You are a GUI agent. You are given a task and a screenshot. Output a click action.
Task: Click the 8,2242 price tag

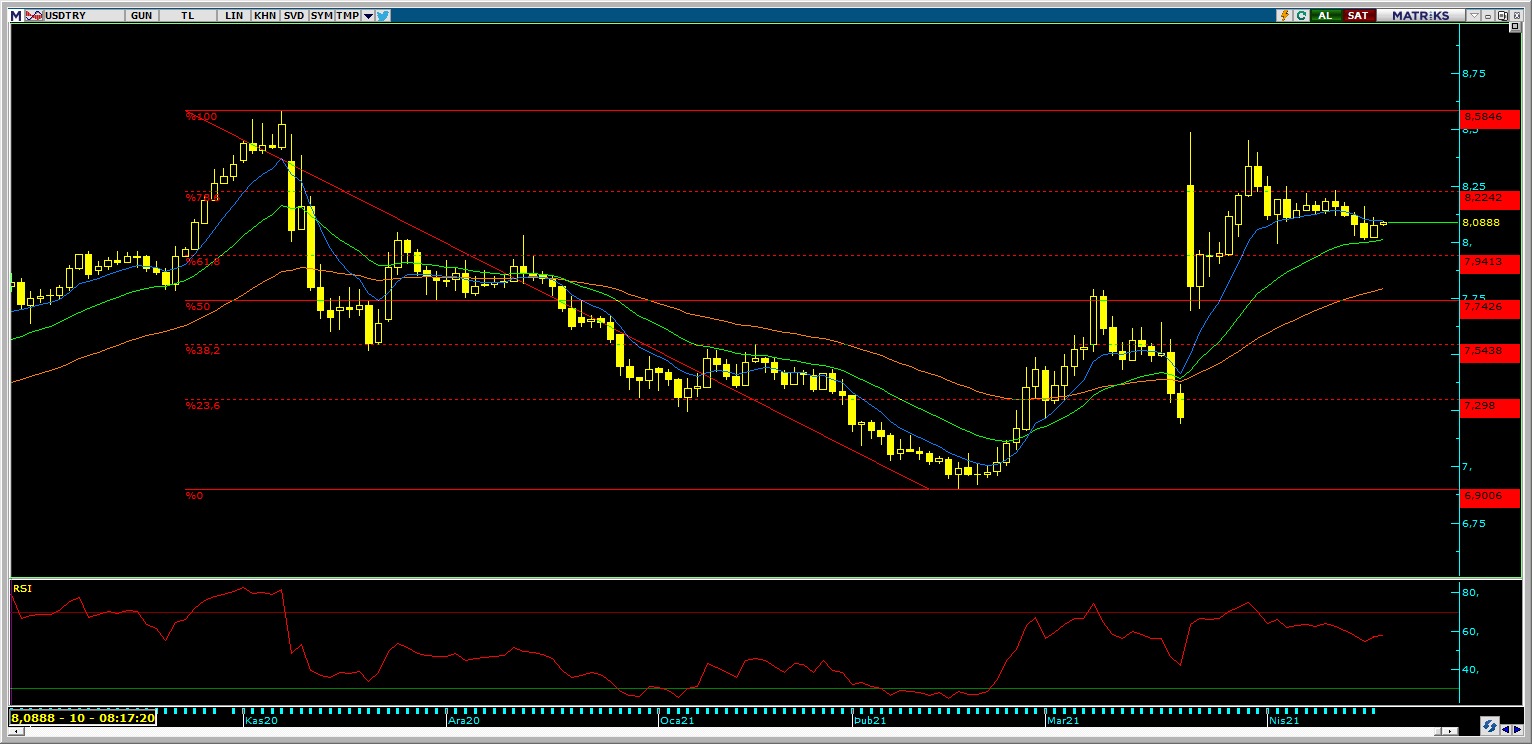(x=1488, y=198)
